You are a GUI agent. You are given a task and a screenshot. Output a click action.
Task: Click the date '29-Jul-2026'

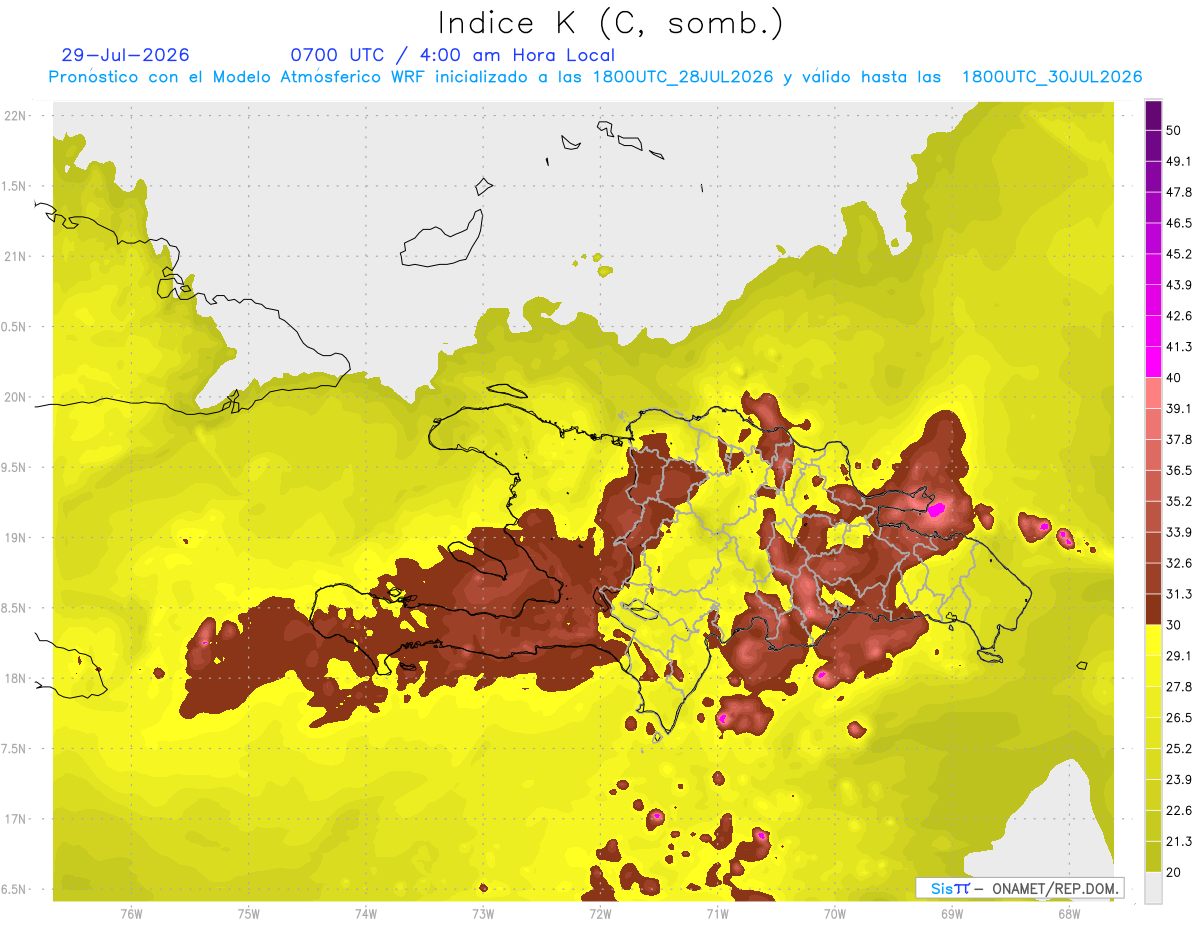[125, 55]
